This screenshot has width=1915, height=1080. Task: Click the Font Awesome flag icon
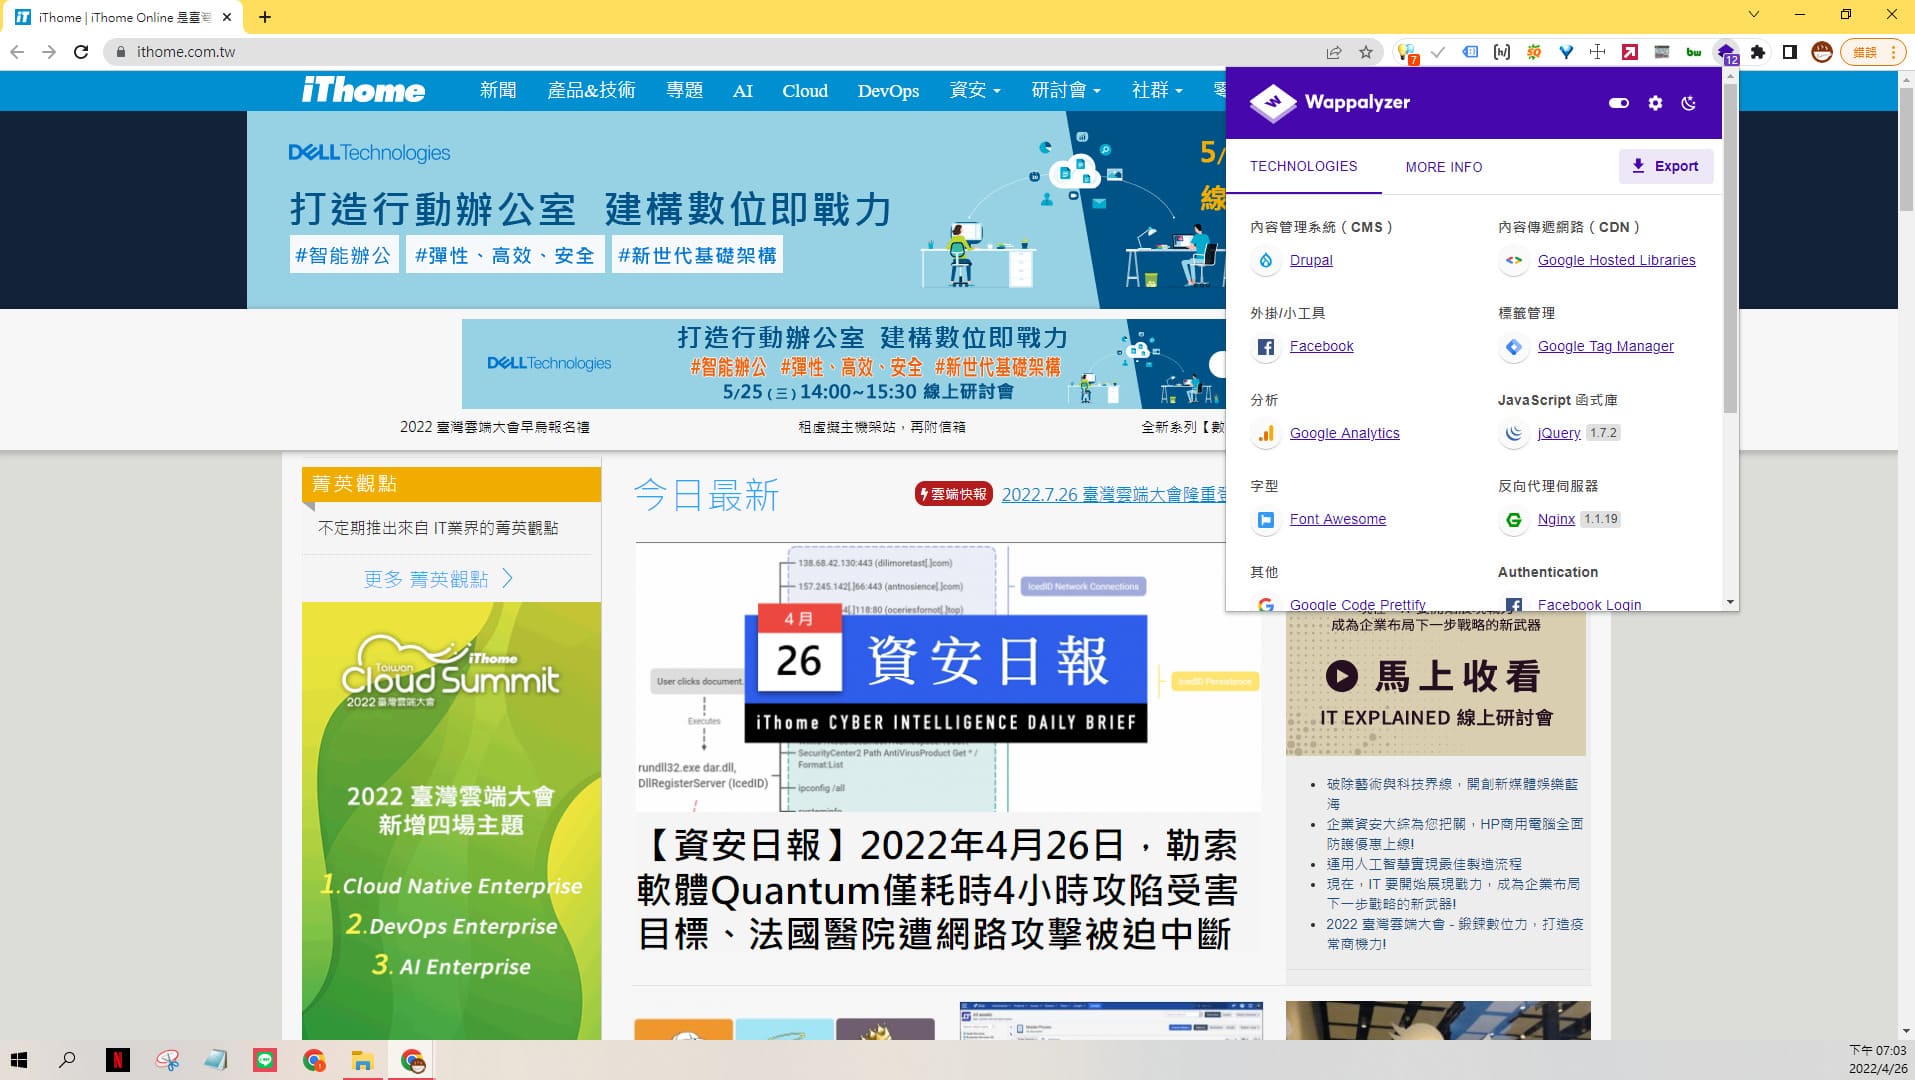(1265, 520)
